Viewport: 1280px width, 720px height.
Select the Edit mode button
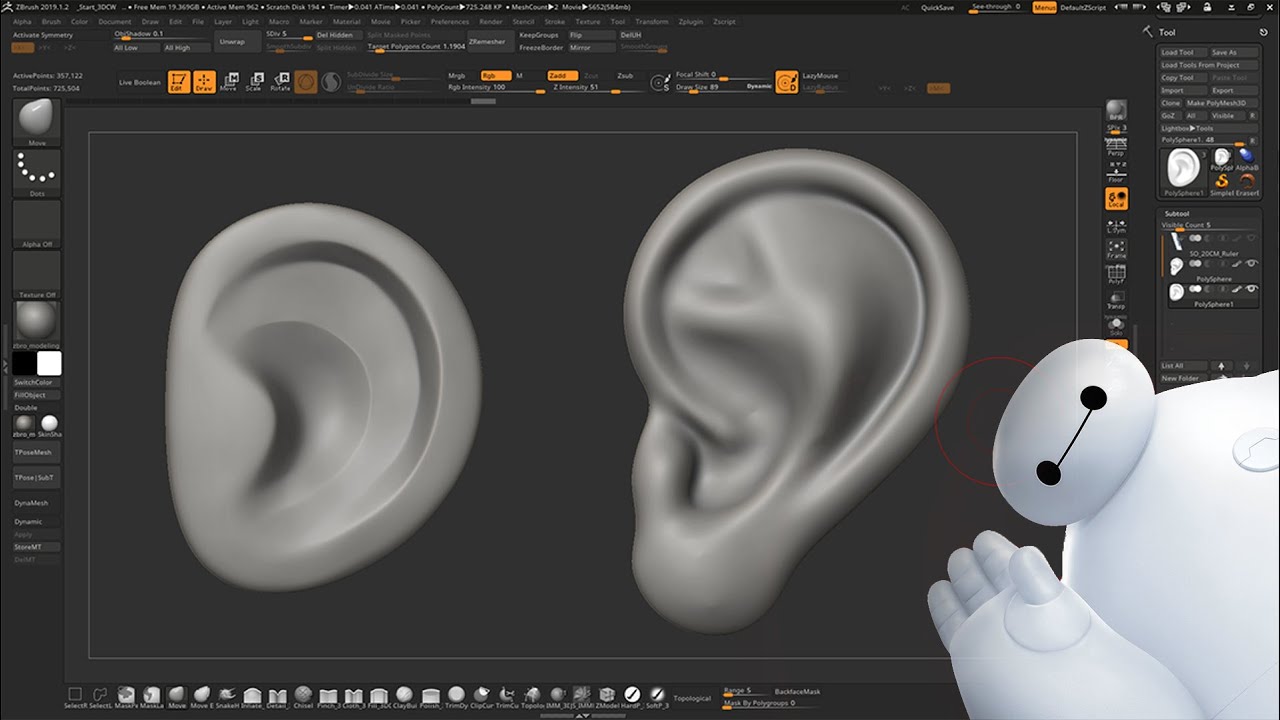point(179,82)
